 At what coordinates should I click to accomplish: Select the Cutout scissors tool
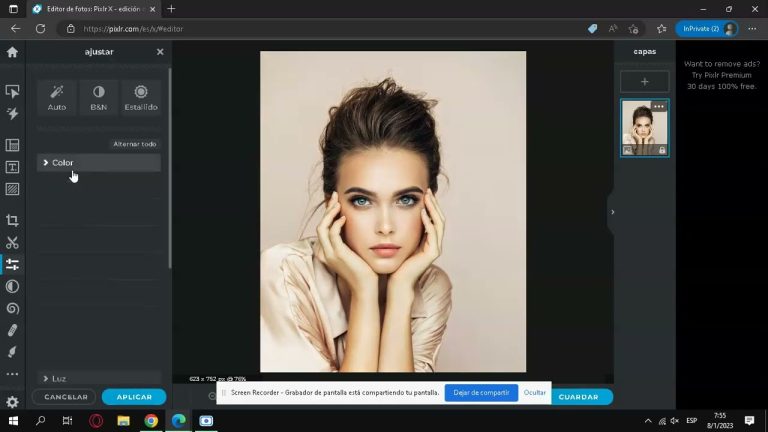12,242
